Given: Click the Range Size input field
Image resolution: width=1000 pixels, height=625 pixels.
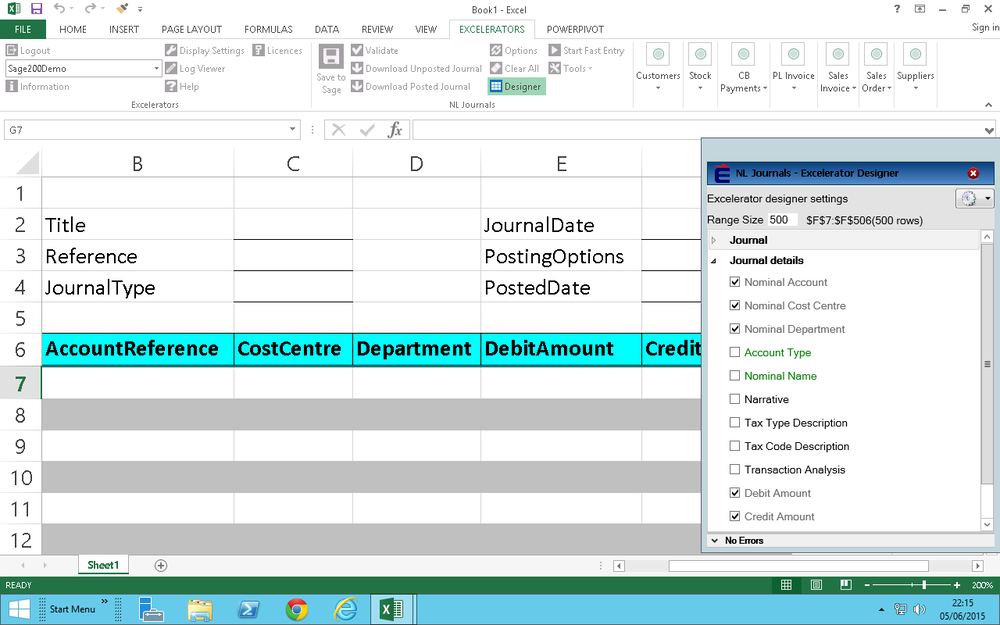Looking at the screenshot, I should pos(782,219).
